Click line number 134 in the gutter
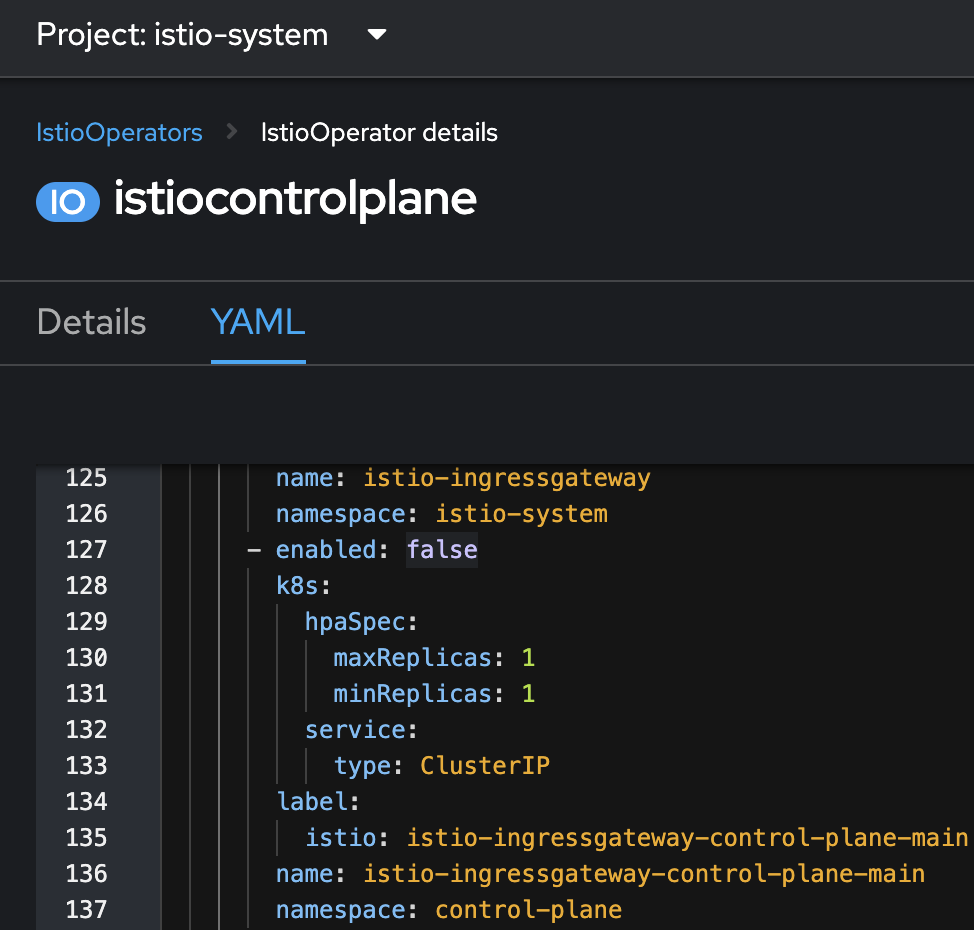Viewport: 974px width, 930px height. [86, 802]
